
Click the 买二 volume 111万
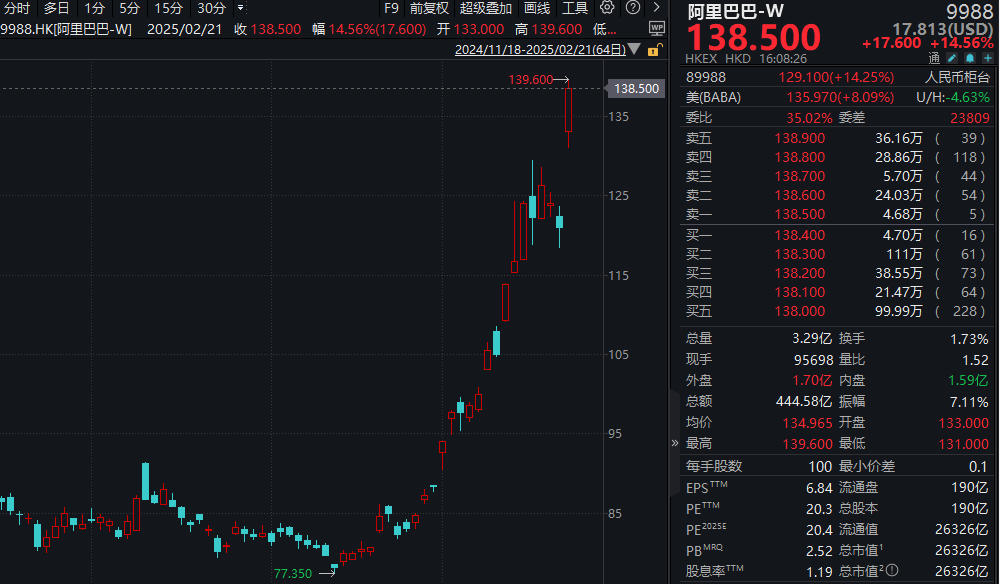904,254
